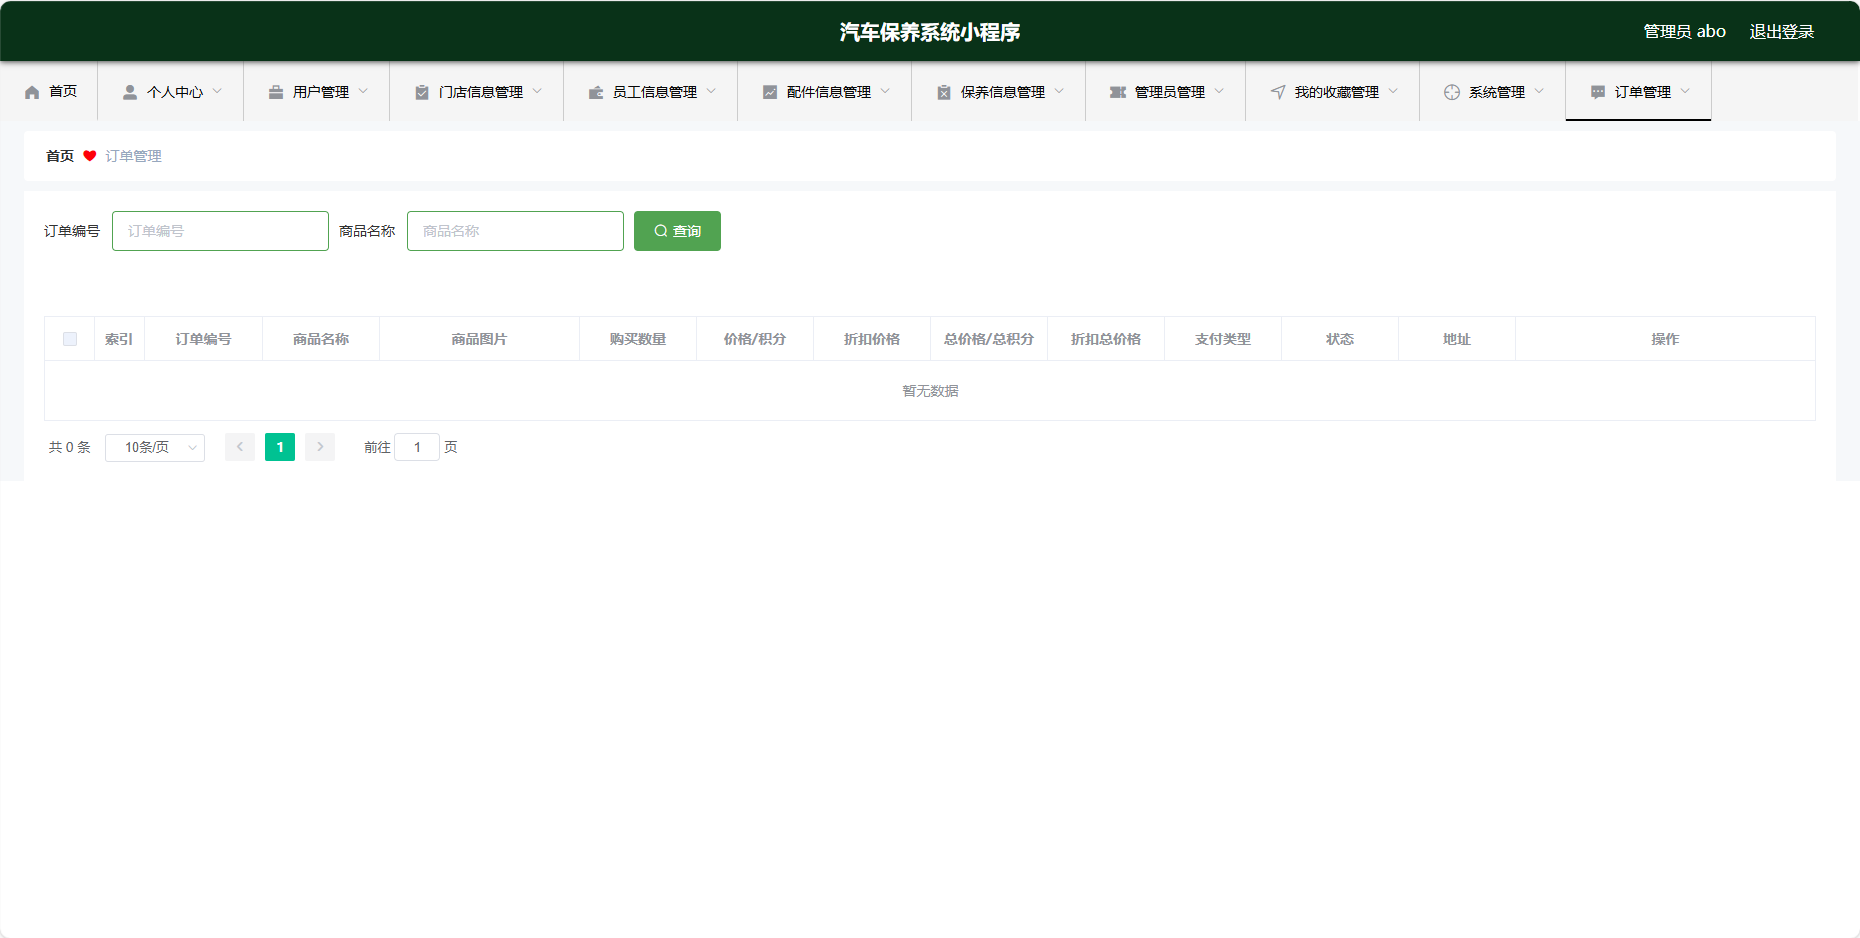Toggle the select-all checkbox in table header
1860x938 pixels.
click(x=70, y=339)
